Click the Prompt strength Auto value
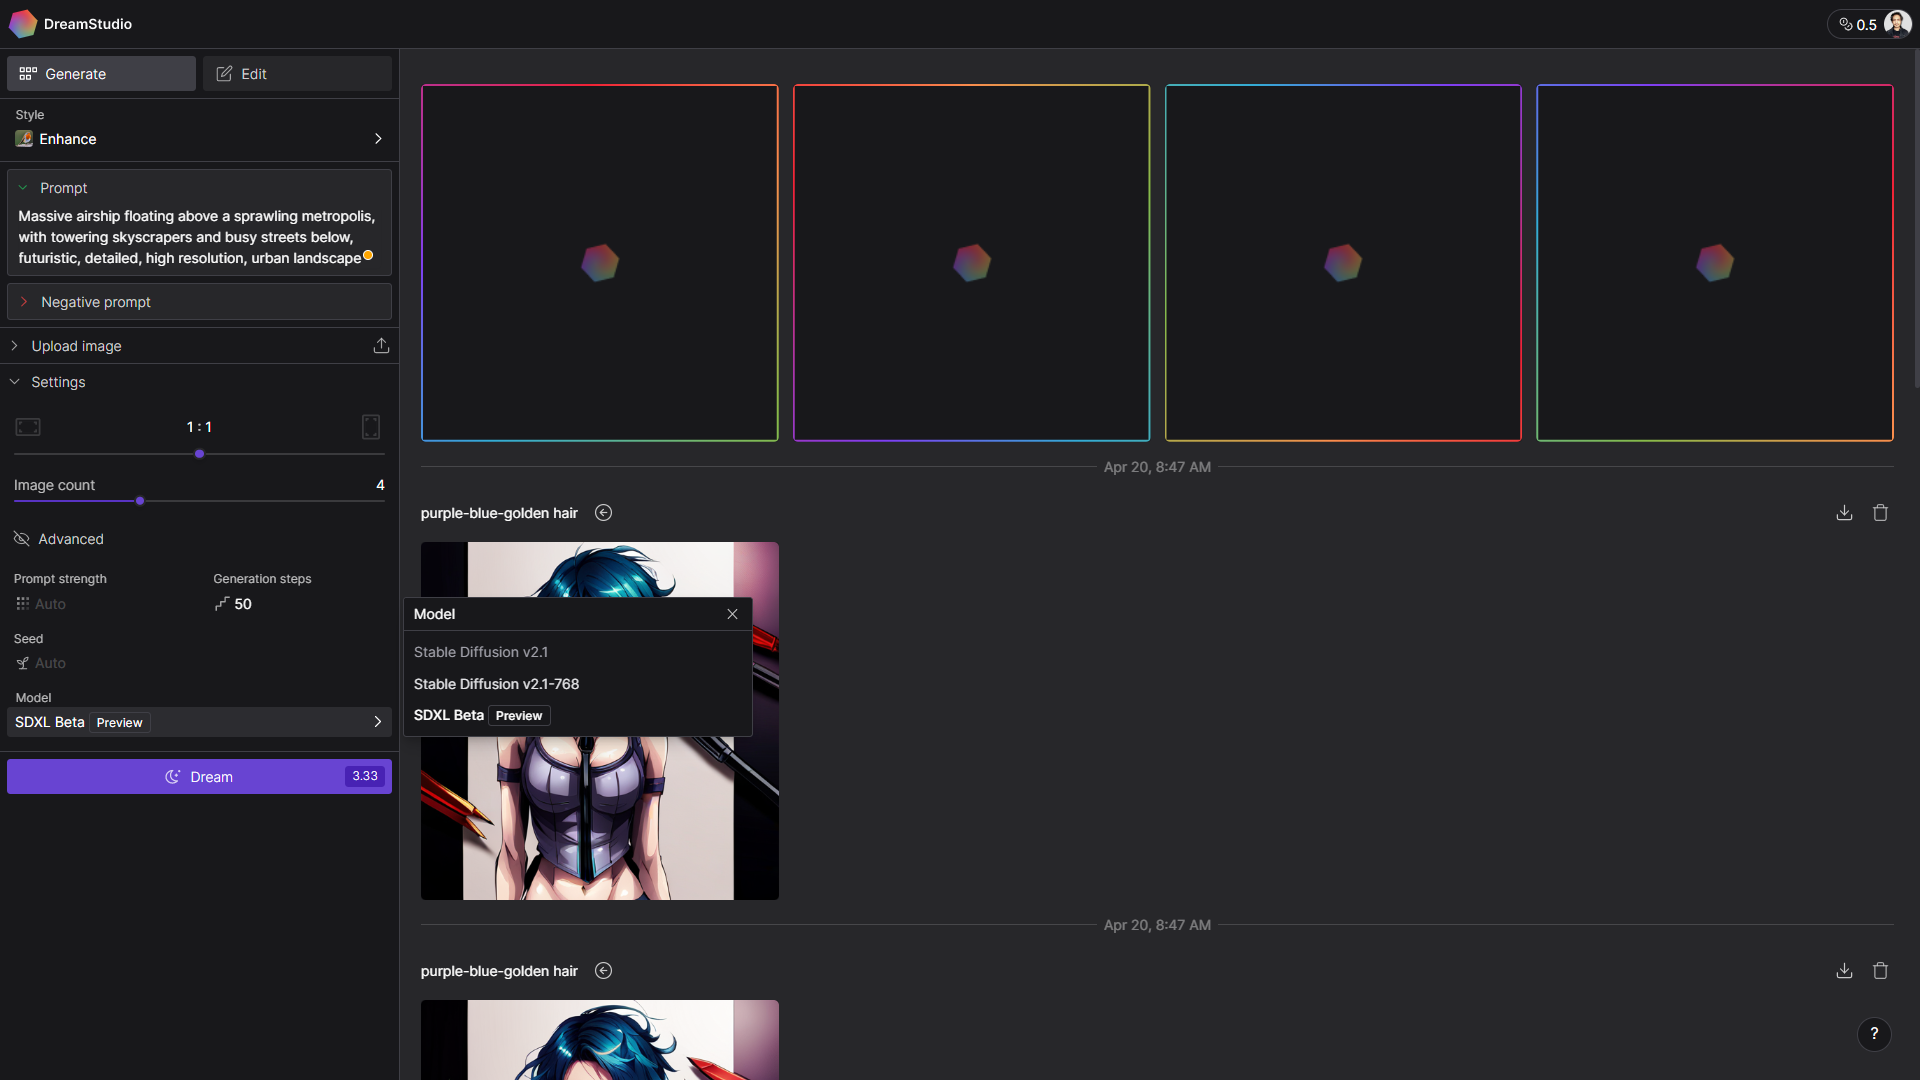The image size is (1920, 1080). [50, 604]
